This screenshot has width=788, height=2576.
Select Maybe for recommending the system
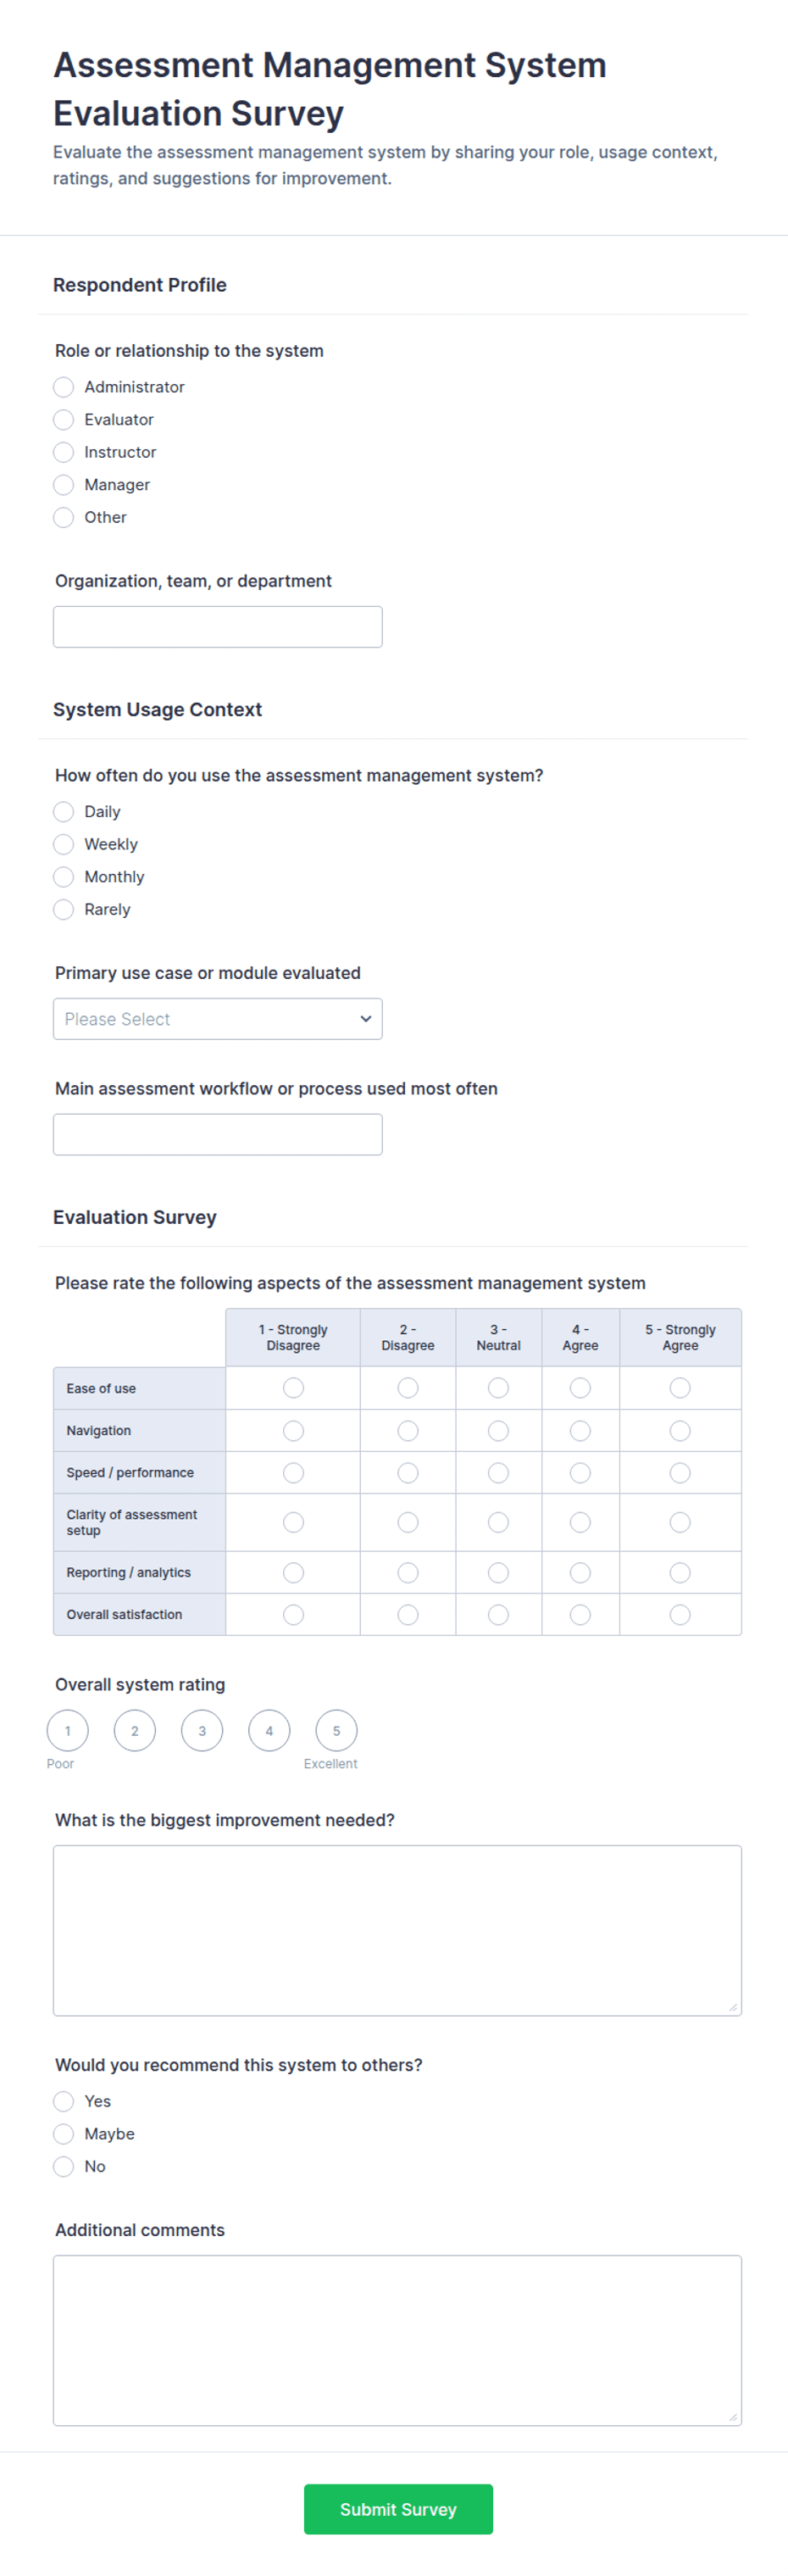(64, 2134)
